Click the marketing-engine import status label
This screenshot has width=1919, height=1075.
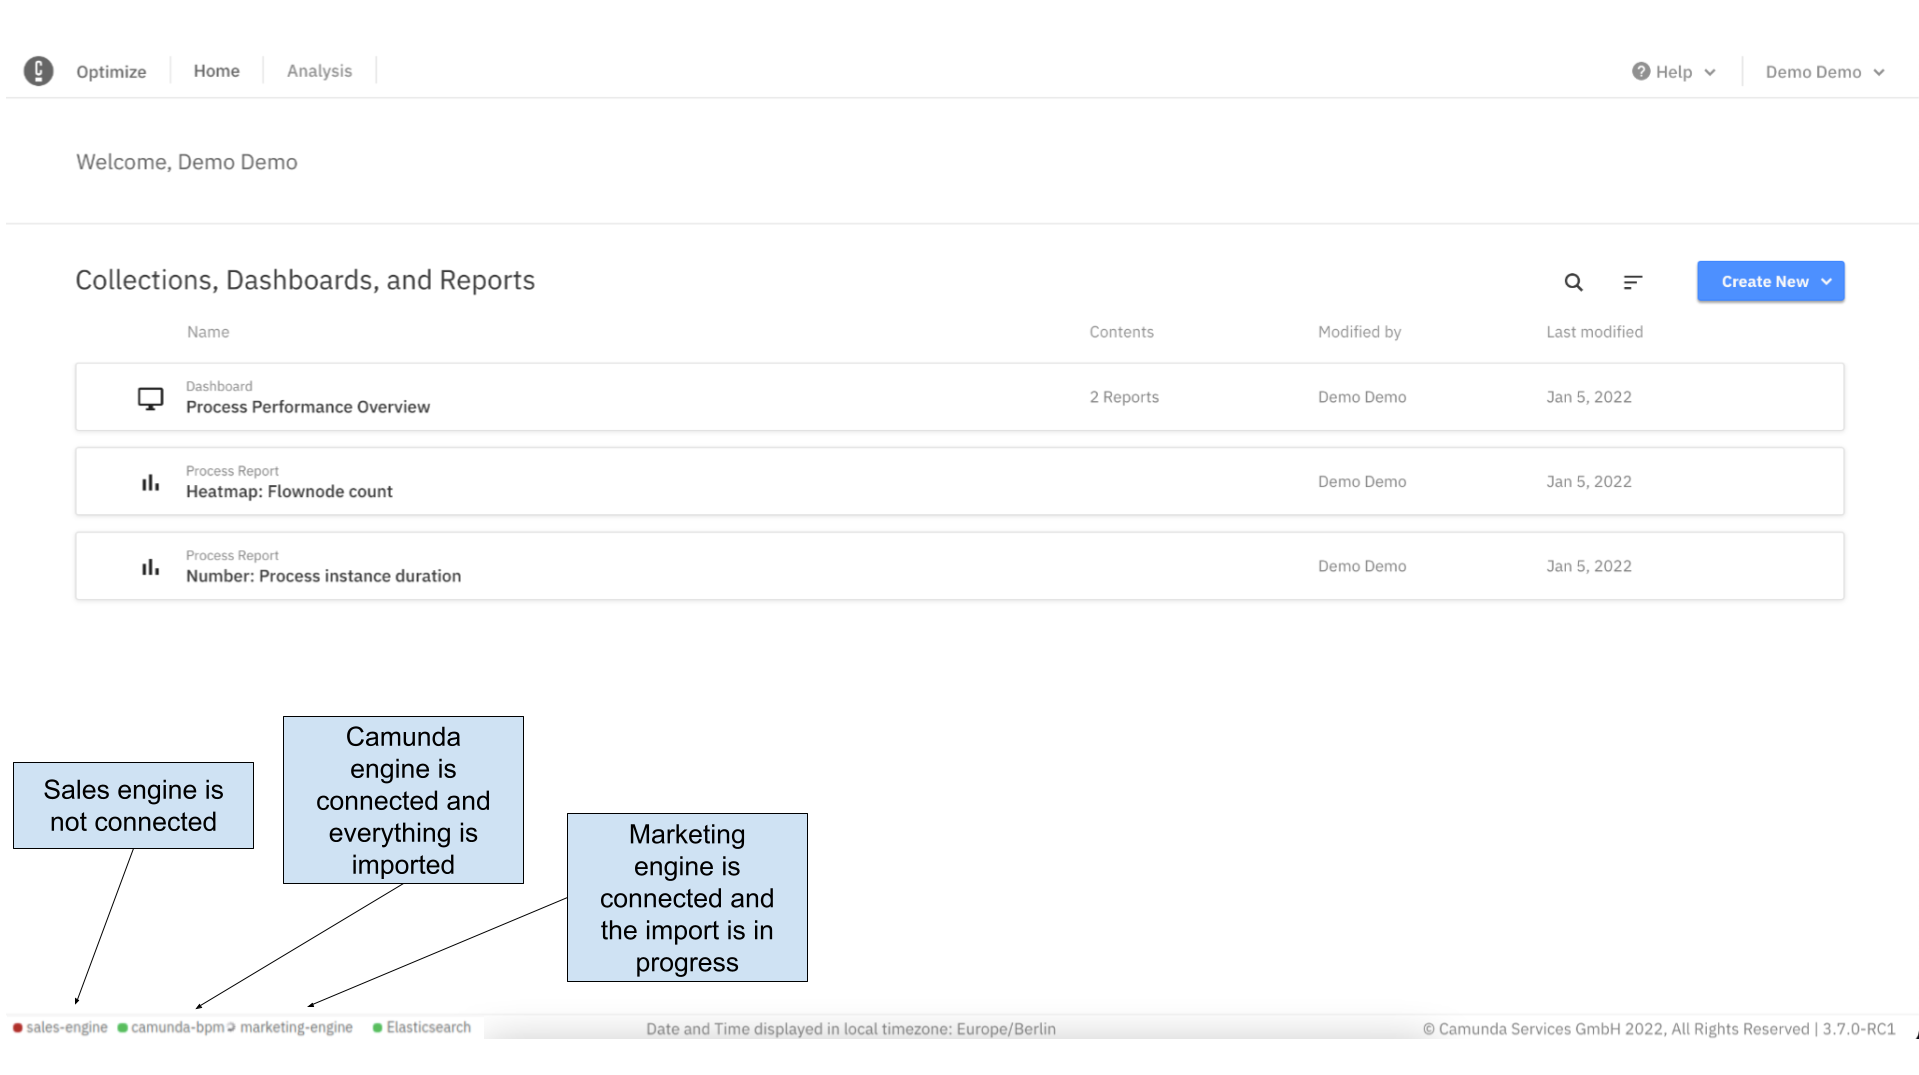click(x=296, y=1028)
